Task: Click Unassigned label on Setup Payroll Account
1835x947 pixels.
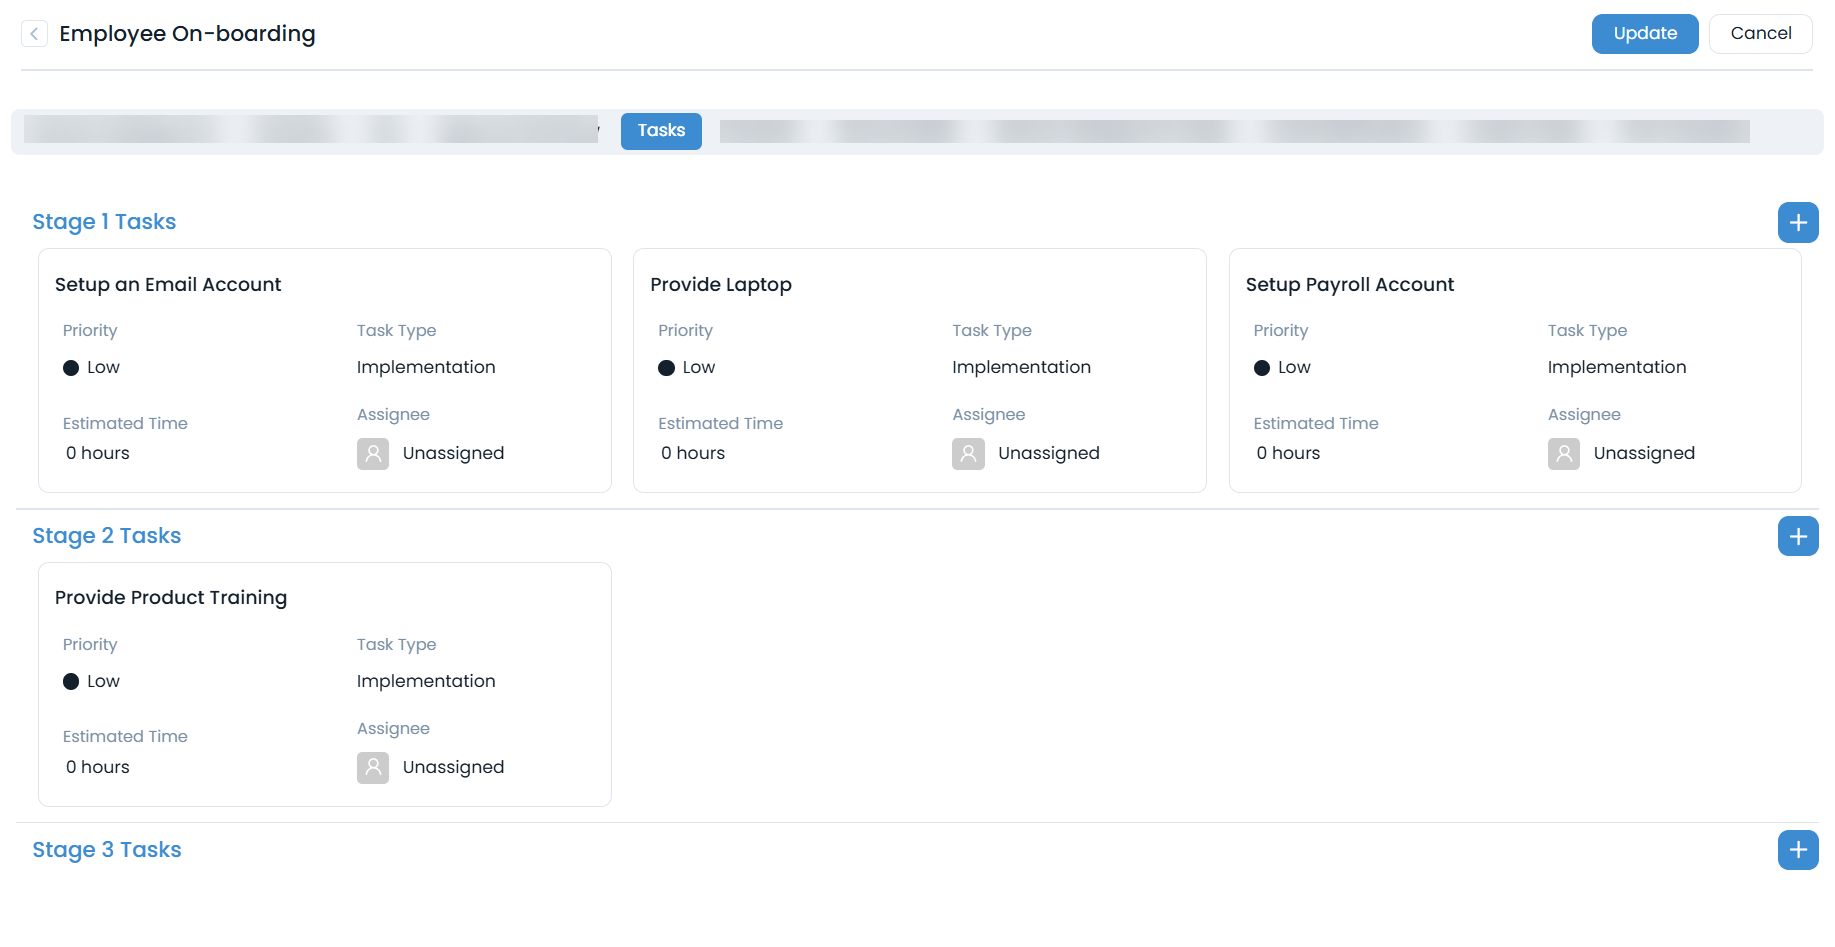Action: [1643, 454]
